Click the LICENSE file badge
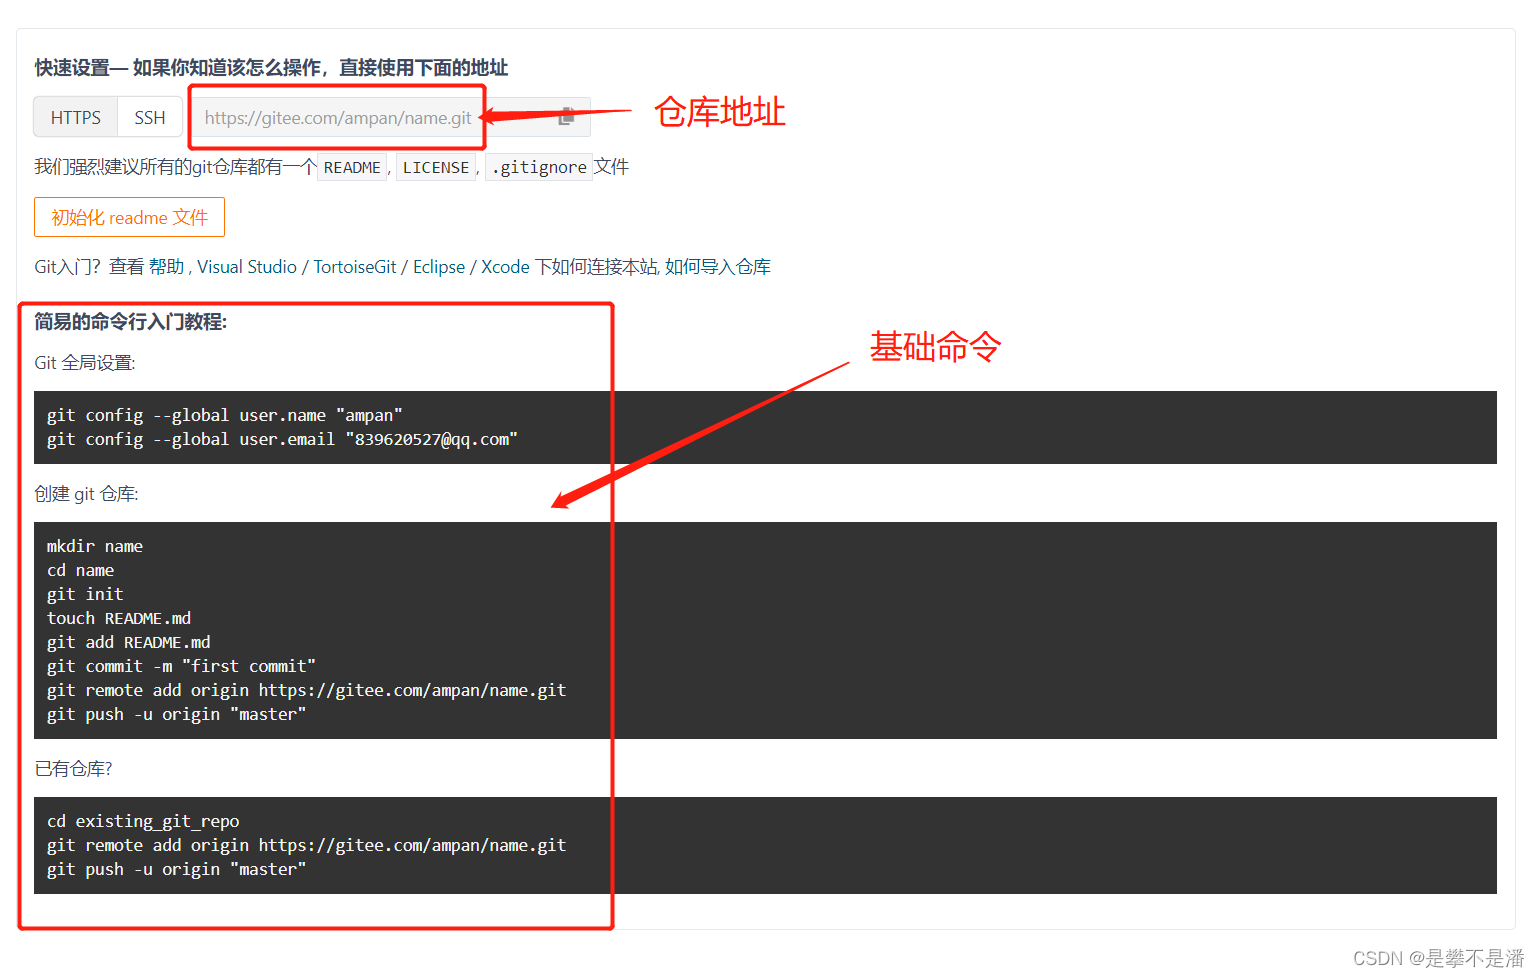Screen dimensions: 1540x978 [436, 166]
